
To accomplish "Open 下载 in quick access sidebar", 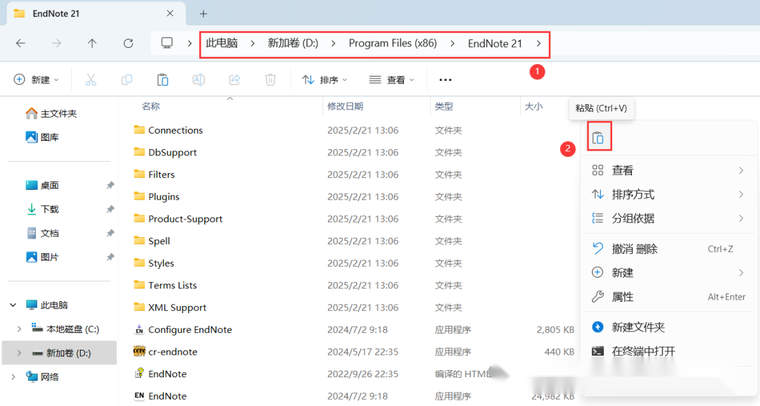I will [49, 209].
